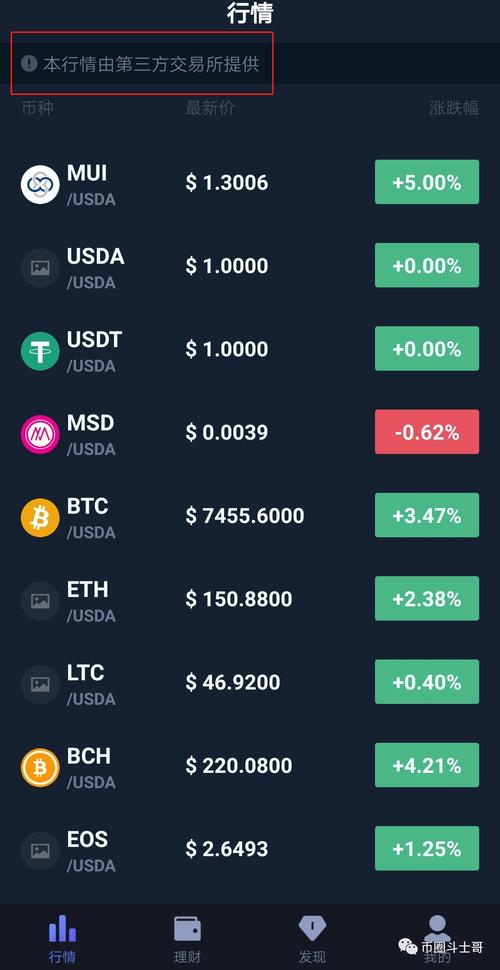The height and width of the screenshot is (970, 500).
Task: Tap the USDT Tether logo icon
Action: [x=40, y=350]
